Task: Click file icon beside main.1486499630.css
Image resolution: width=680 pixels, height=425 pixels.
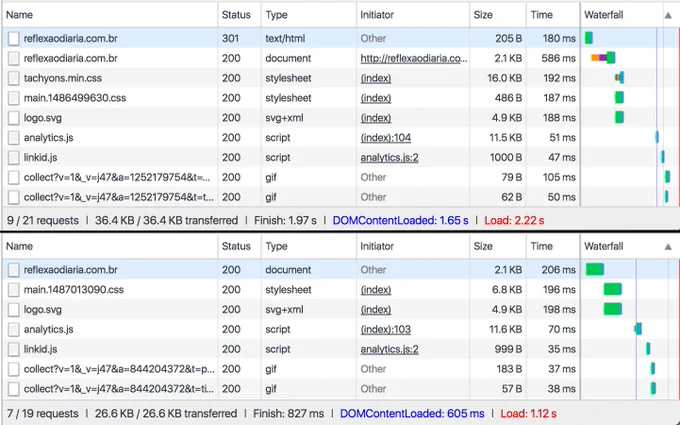Action: click(x=13, y=98)
